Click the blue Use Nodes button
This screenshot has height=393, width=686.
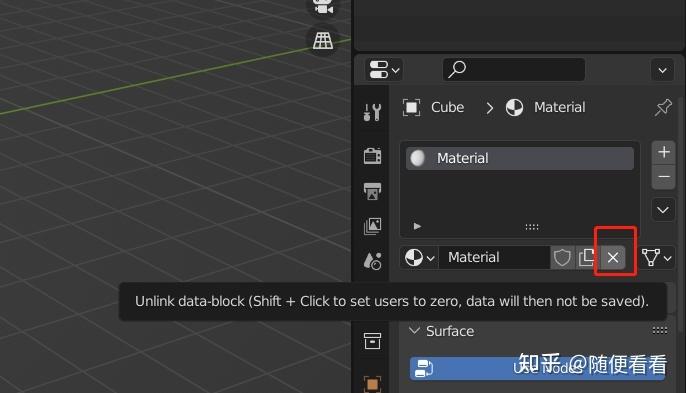538,368
